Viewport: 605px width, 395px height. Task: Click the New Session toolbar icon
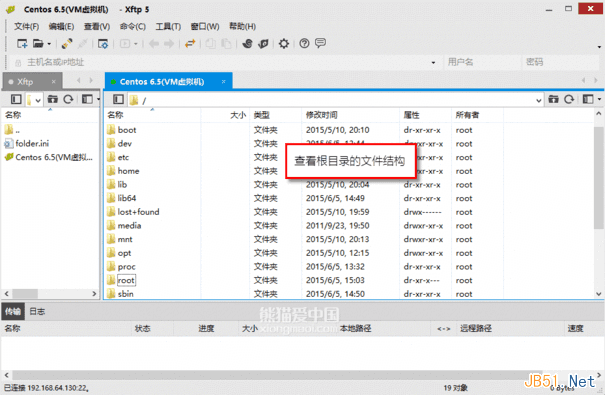point(22,44)
